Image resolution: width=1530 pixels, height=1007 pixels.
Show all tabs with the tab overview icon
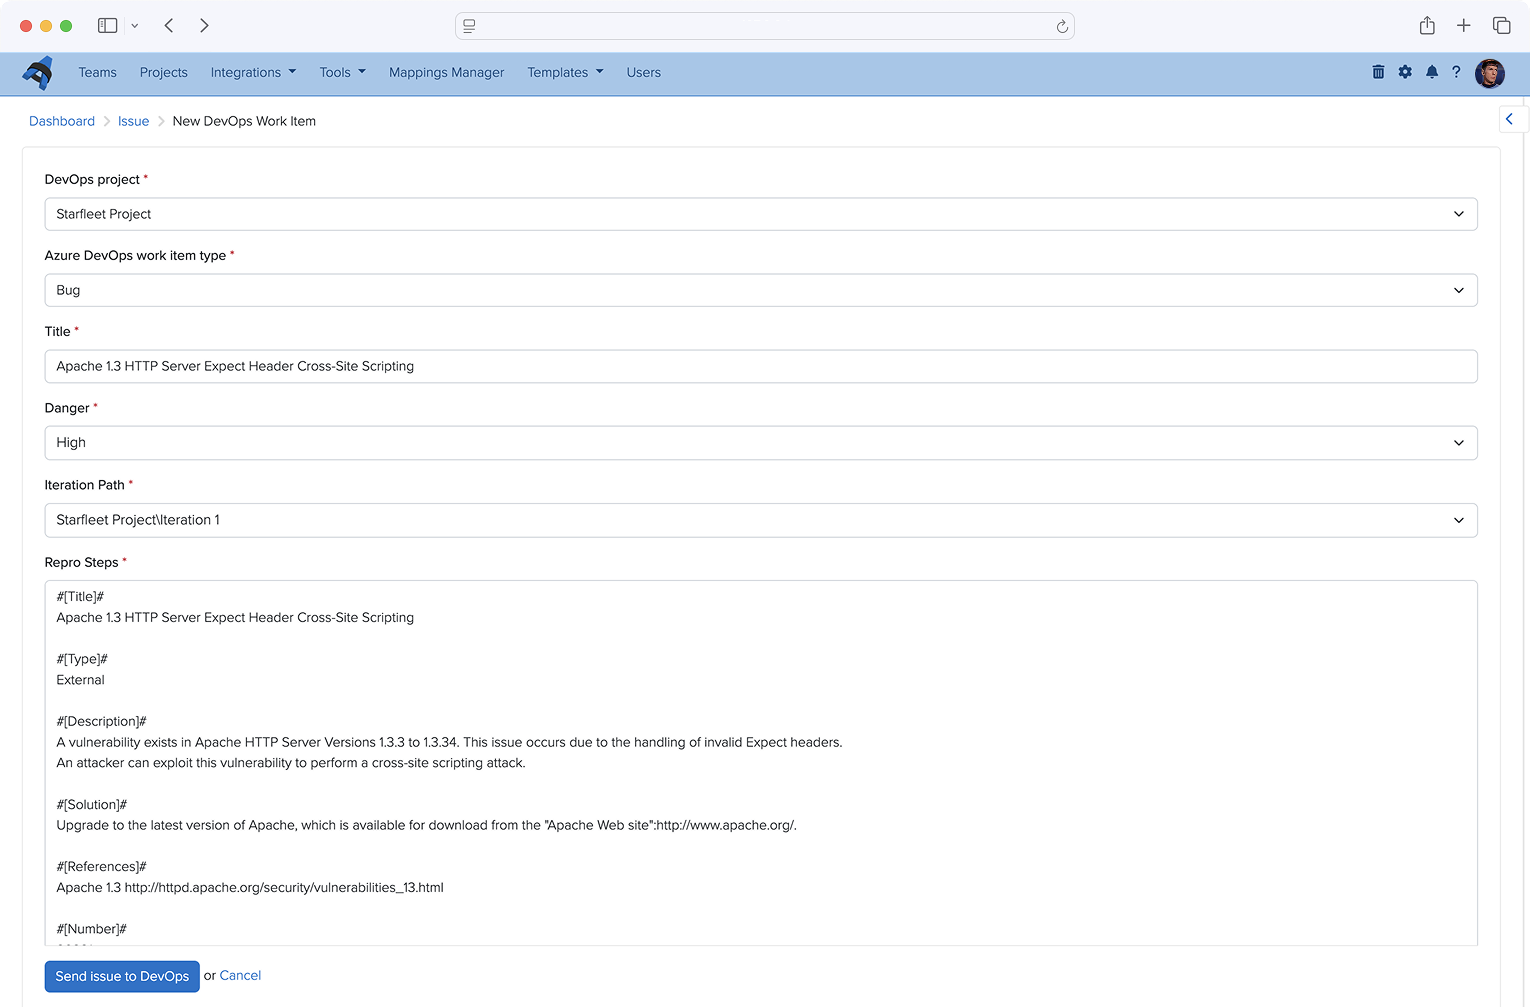[1501, 25]
